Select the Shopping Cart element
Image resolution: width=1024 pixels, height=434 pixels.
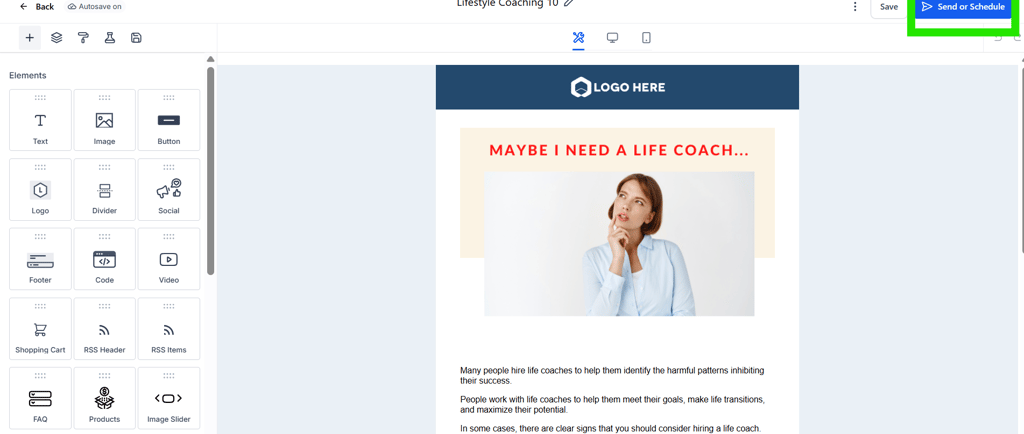pyautogui.click(x=40, y=328)
